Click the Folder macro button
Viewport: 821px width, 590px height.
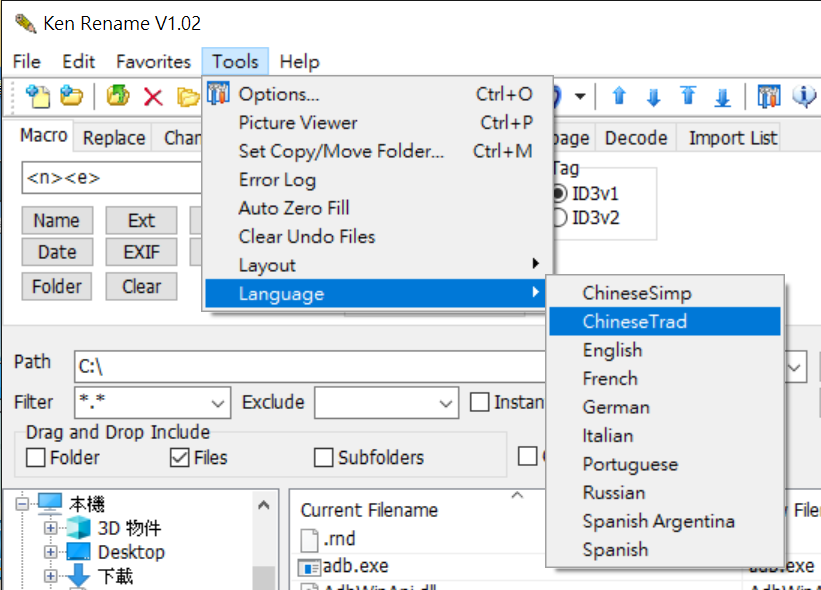click(x=57, y=286)
